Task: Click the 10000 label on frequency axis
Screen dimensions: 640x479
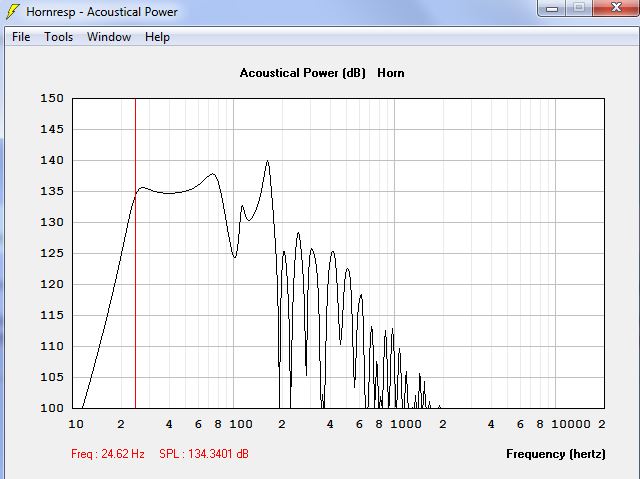Action: [x=571, y=424]
